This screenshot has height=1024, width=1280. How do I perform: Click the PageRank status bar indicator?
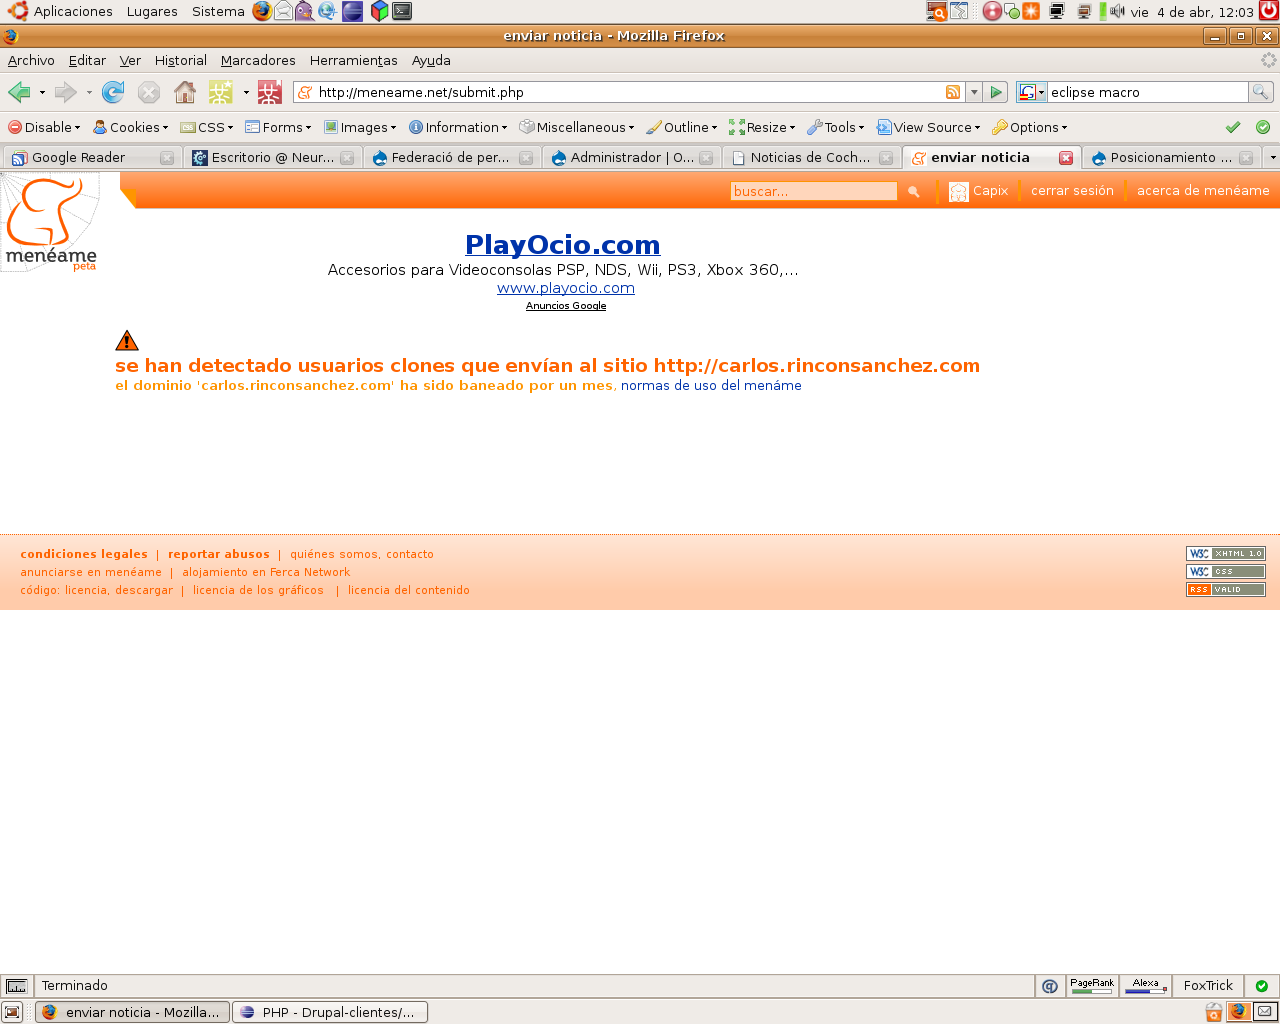tap(1092, 986)
